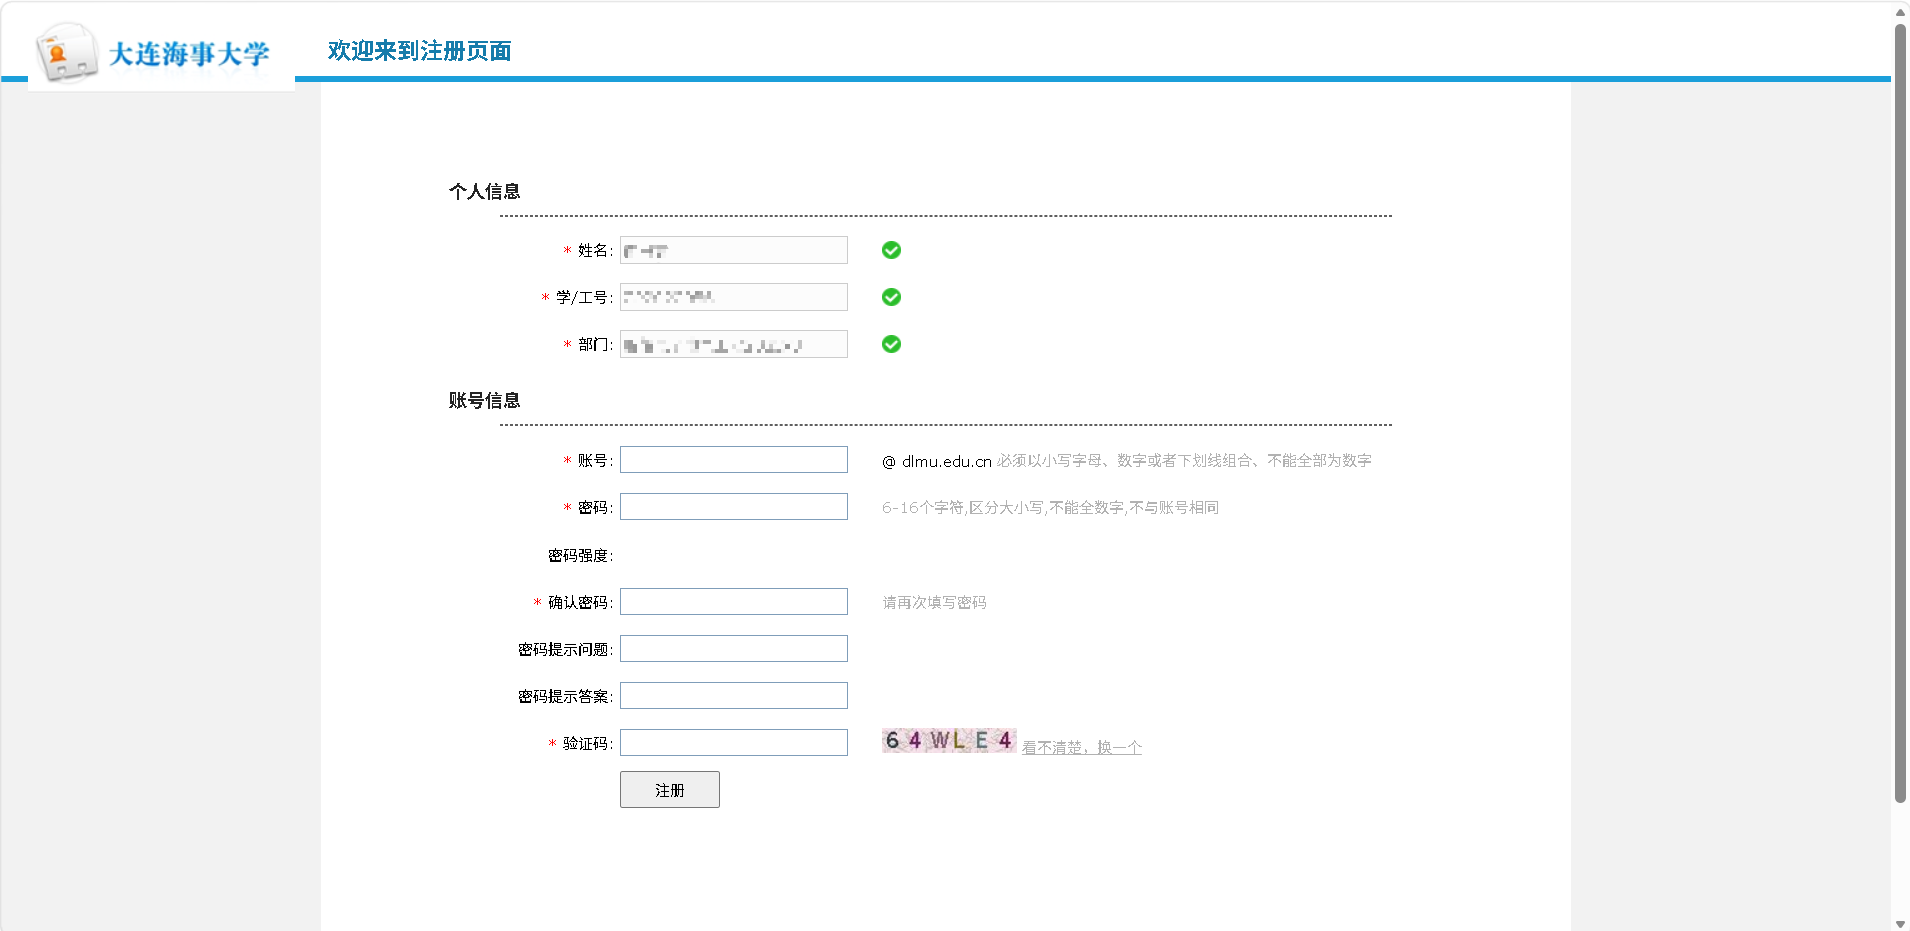Click the captcha verification code image
Image resolution: width=1910 pixels, height=931 pixels.
click(948, 740)
